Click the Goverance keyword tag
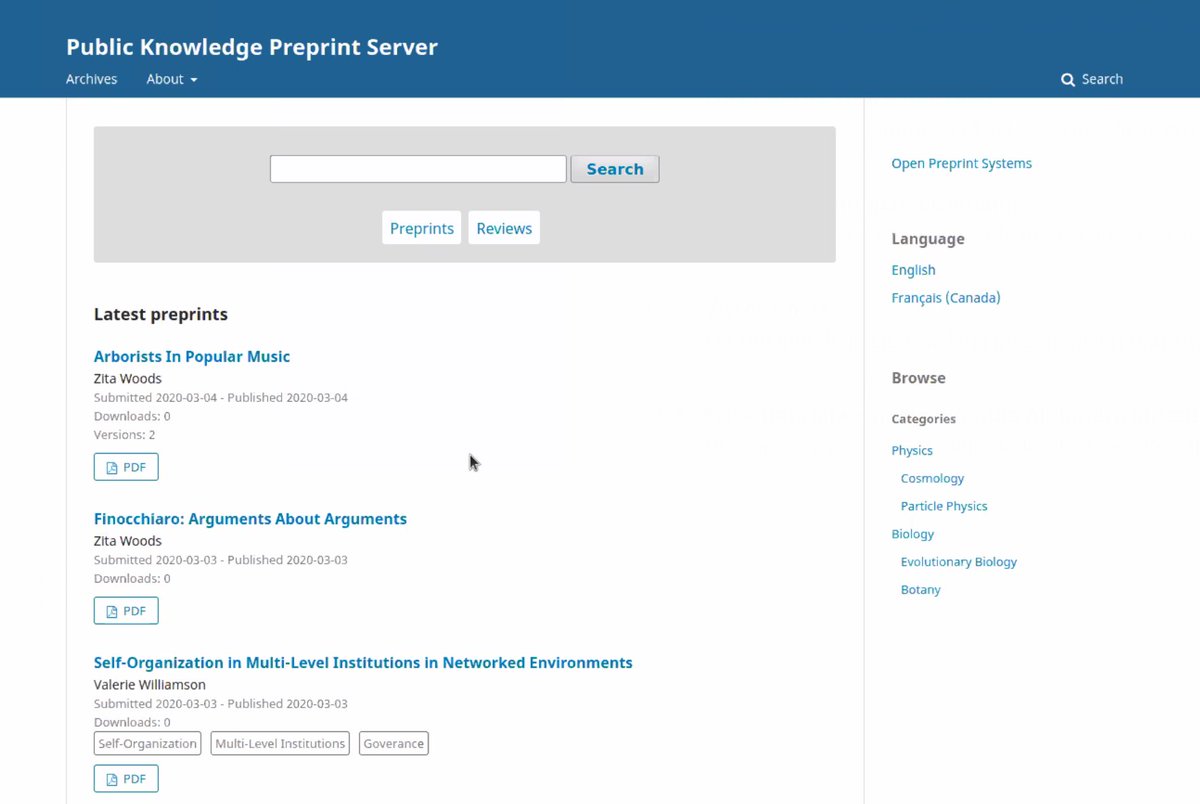 (394, 743)
